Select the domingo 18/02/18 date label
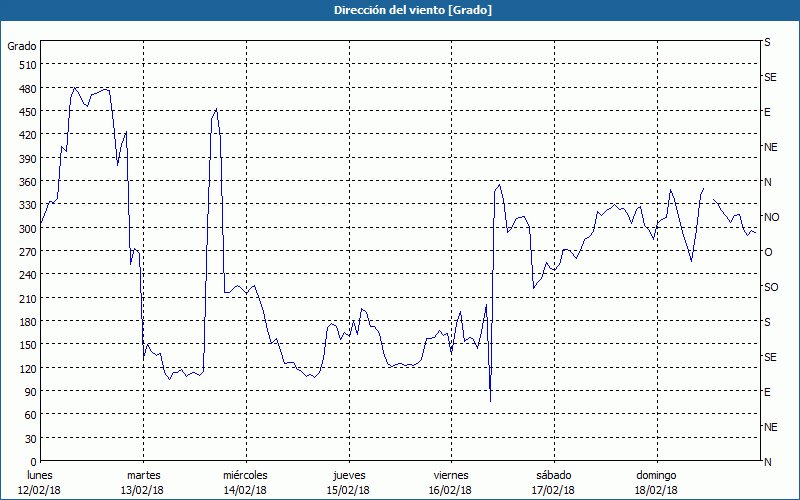Viewport: 800px width, 500px height. [x=656, y=482]
